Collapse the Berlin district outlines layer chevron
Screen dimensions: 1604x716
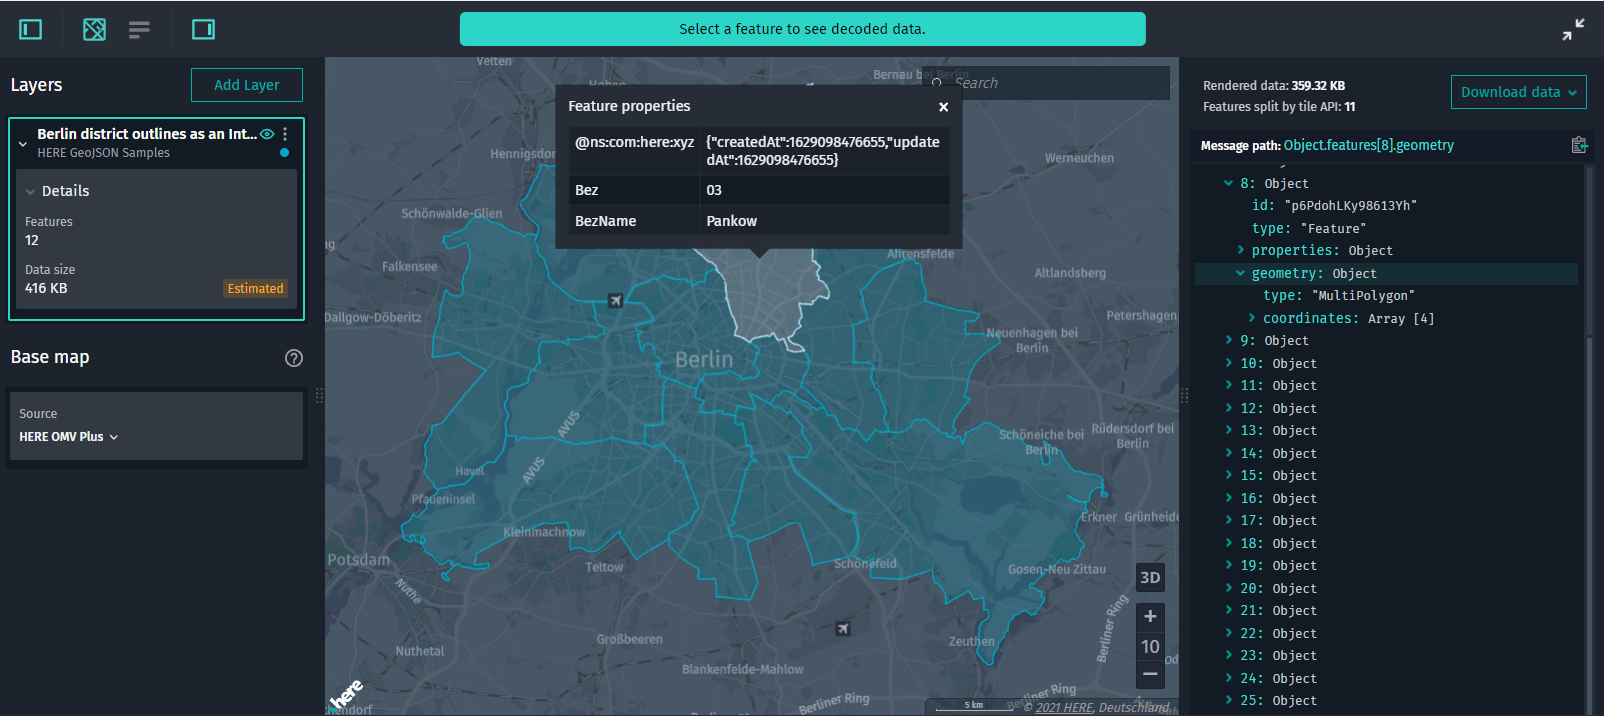click(x=23, y=144)
